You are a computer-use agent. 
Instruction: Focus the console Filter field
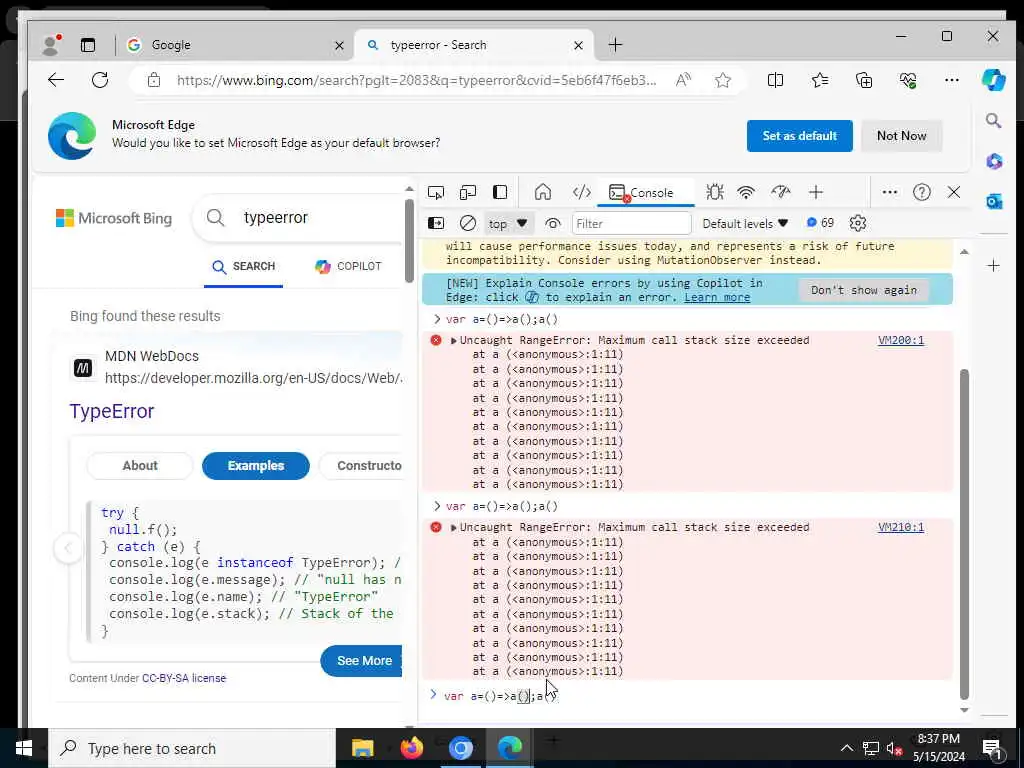pos(632,223)
